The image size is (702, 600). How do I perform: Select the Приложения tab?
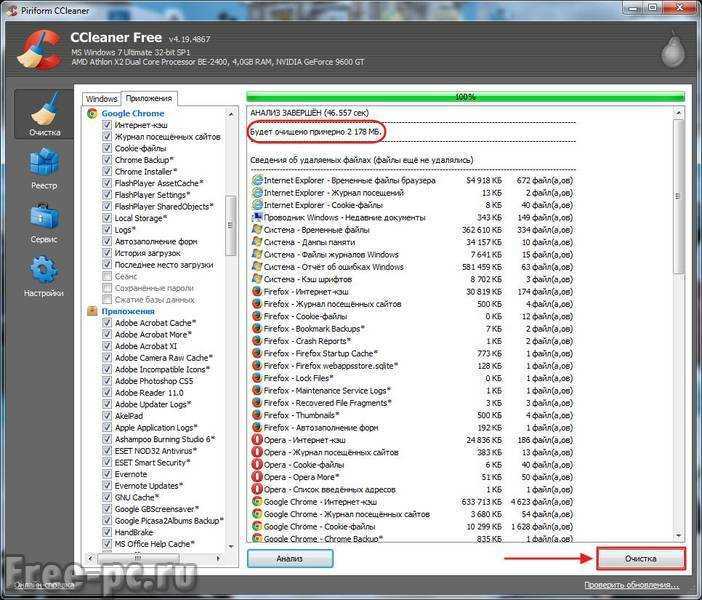pos(149,98)
